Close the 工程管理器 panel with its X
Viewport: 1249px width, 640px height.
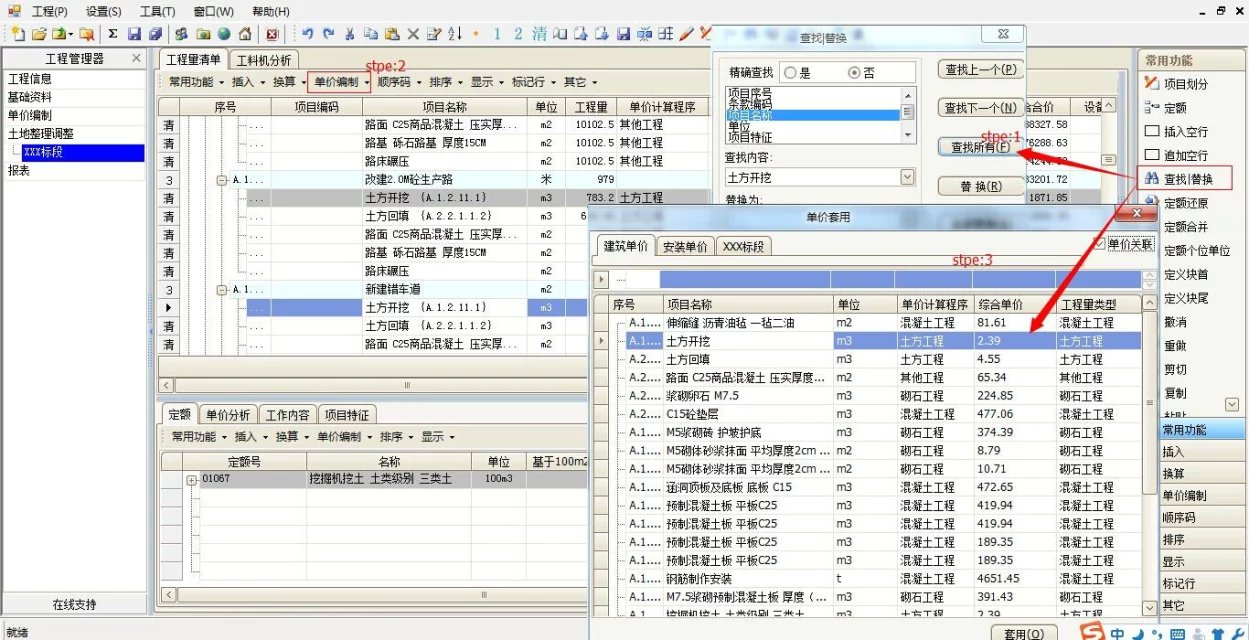(x=137, y=59)
